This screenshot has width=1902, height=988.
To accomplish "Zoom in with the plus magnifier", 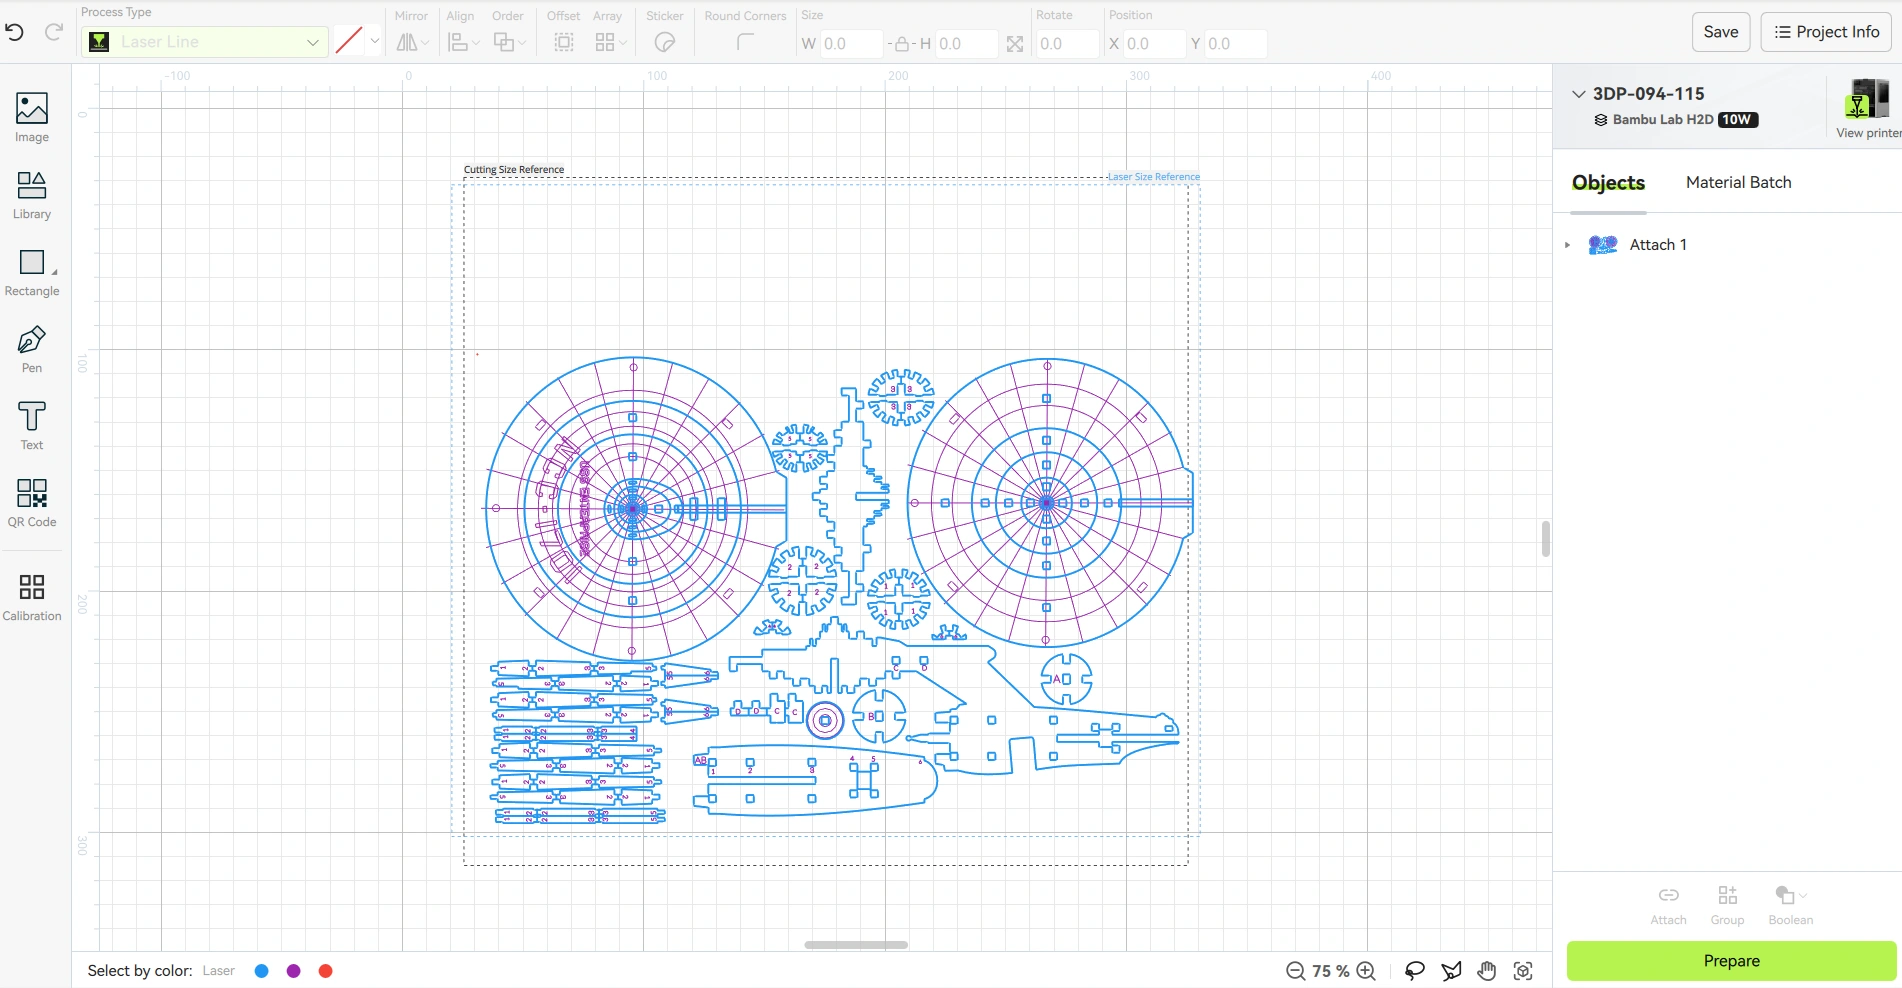I will click(1366, 971).
